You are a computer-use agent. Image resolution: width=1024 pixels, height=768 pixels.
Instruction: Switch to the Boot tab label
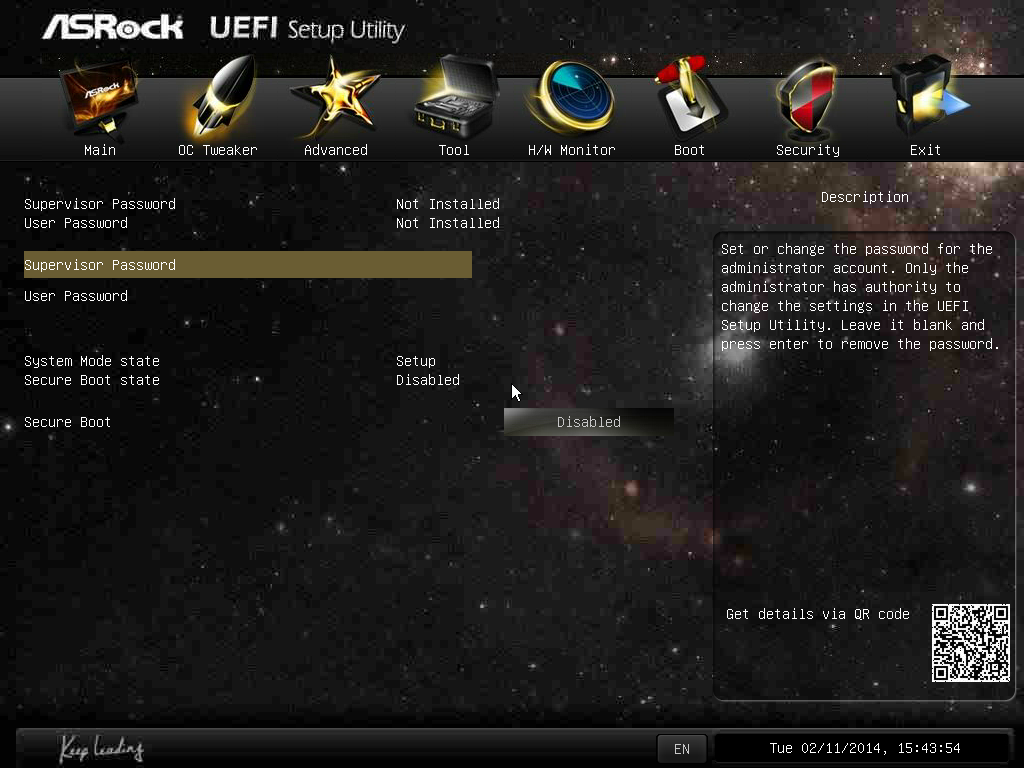point(689,150)
